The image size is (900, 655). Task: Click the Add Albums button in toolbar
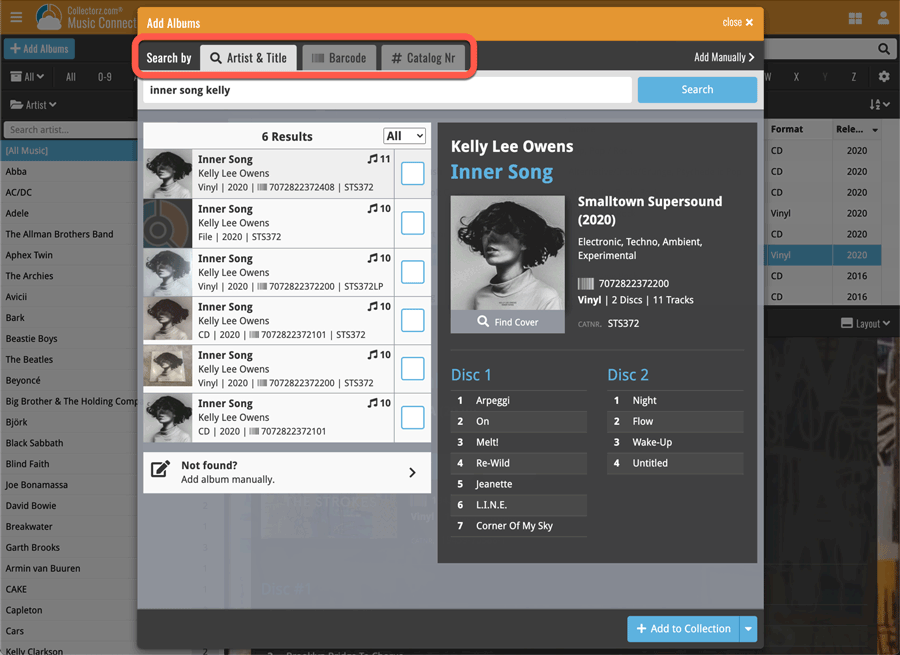[x=39, y=49]
